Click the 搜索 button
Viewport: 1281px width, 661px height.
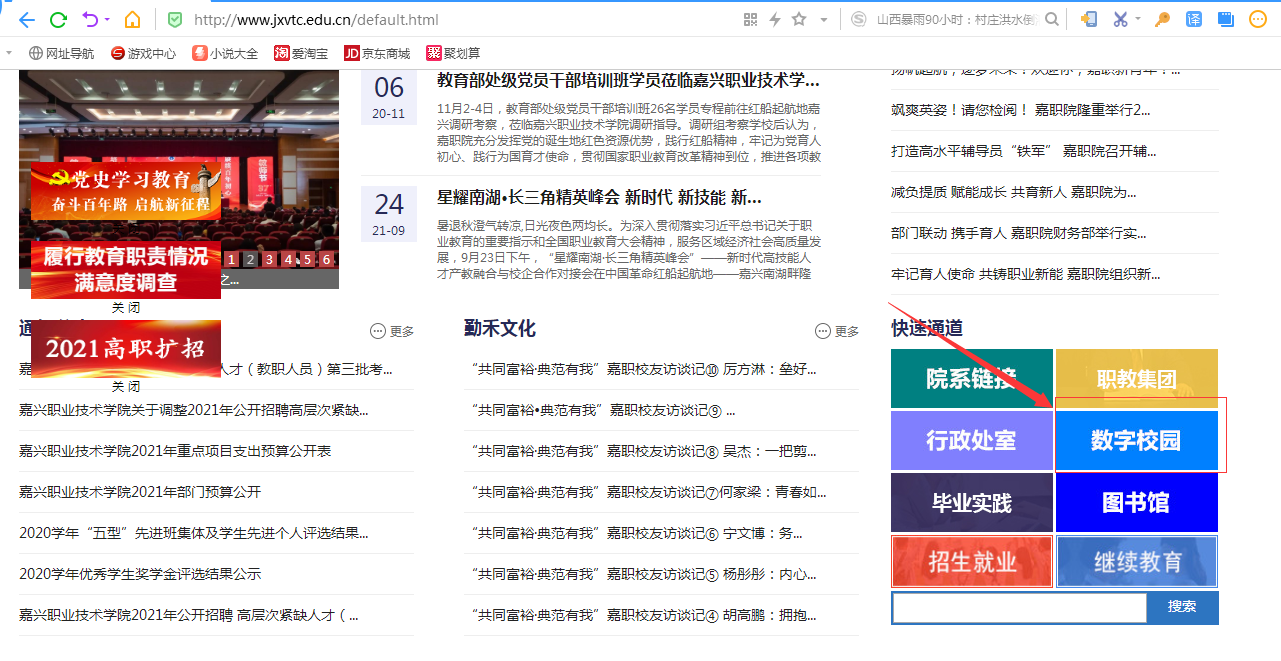[x=1182, y=607]
